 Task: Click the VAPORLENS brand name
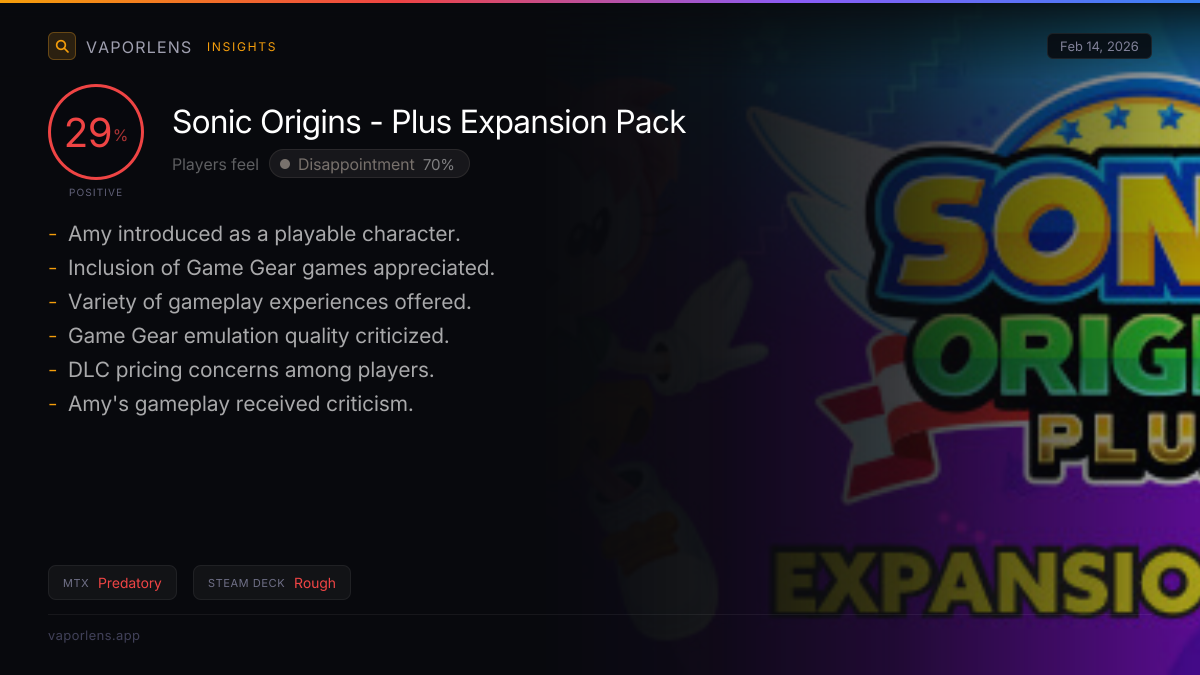click(x=139, y=47)
